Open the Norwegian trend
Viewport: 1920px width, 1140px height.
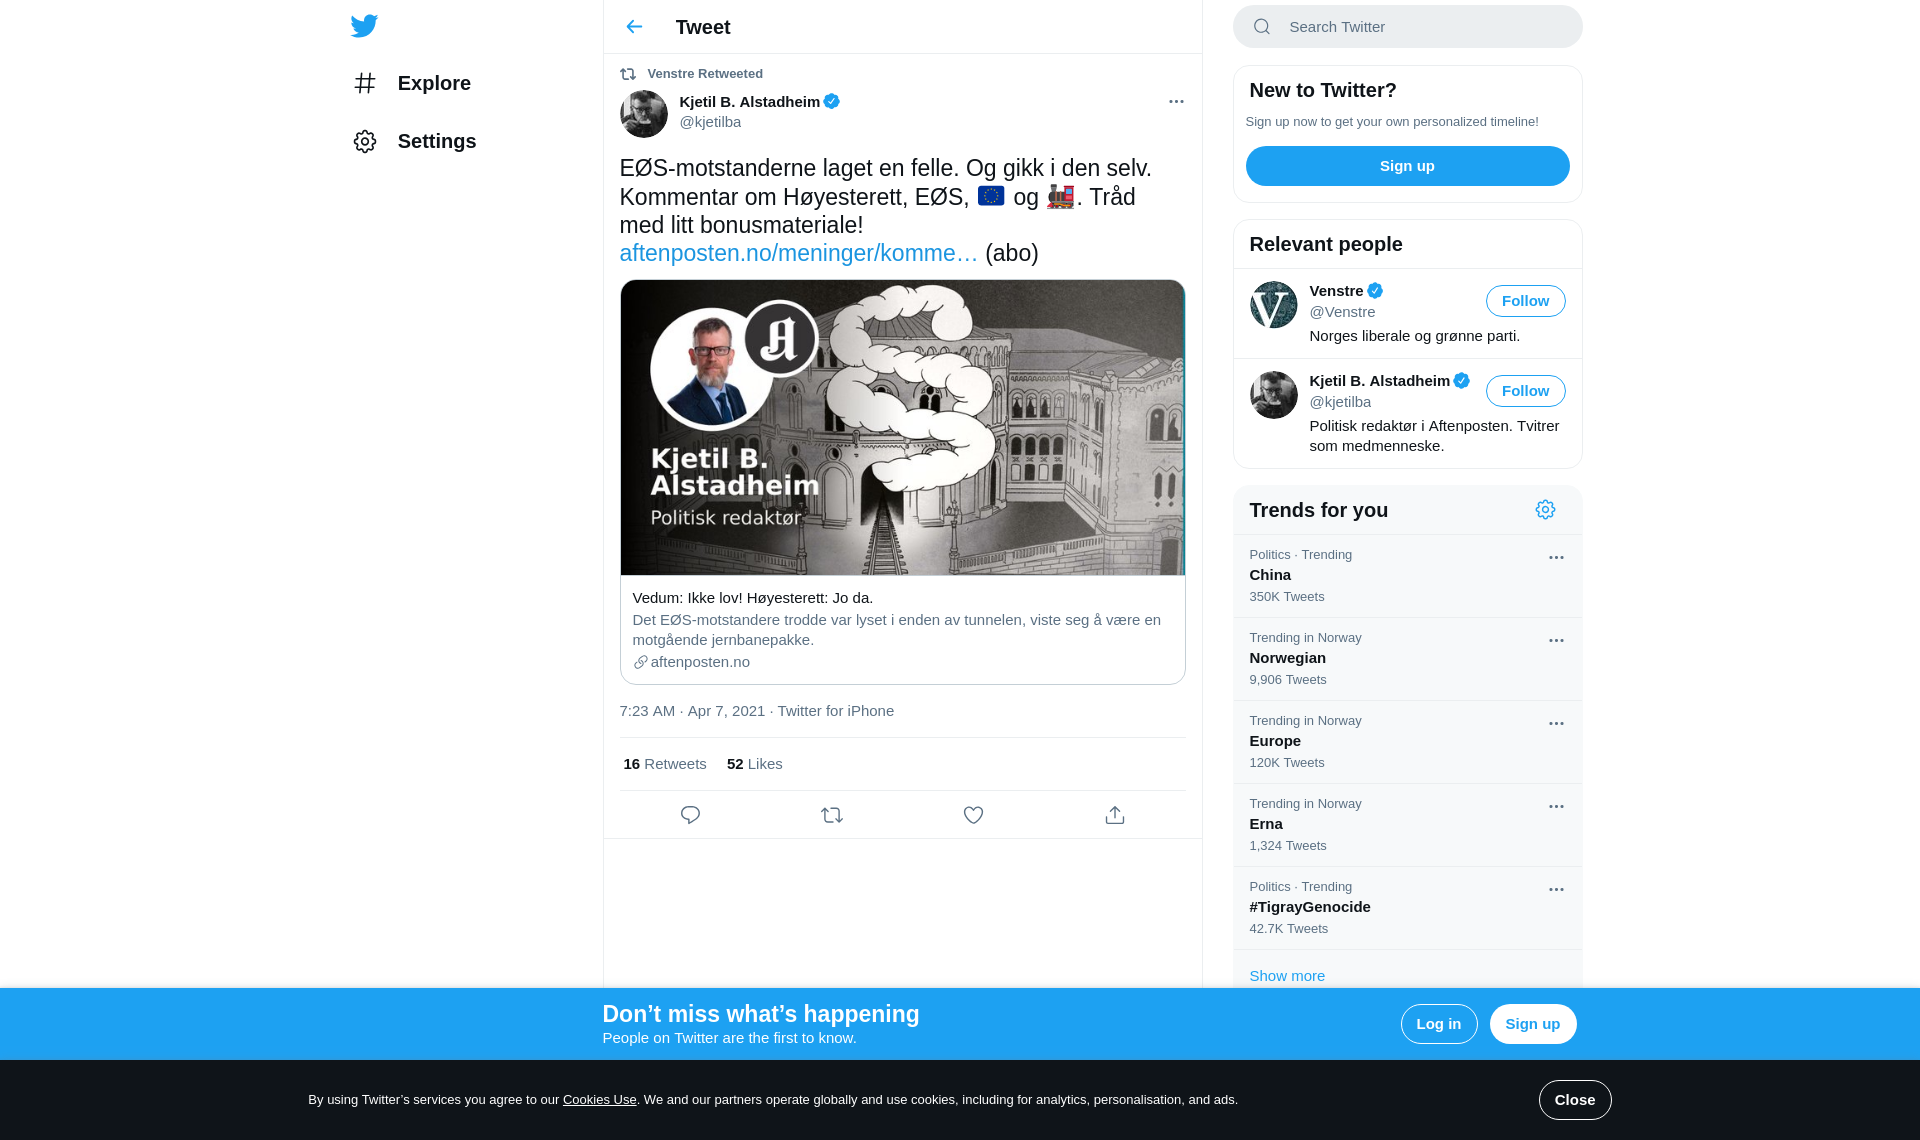point(1407,659)
